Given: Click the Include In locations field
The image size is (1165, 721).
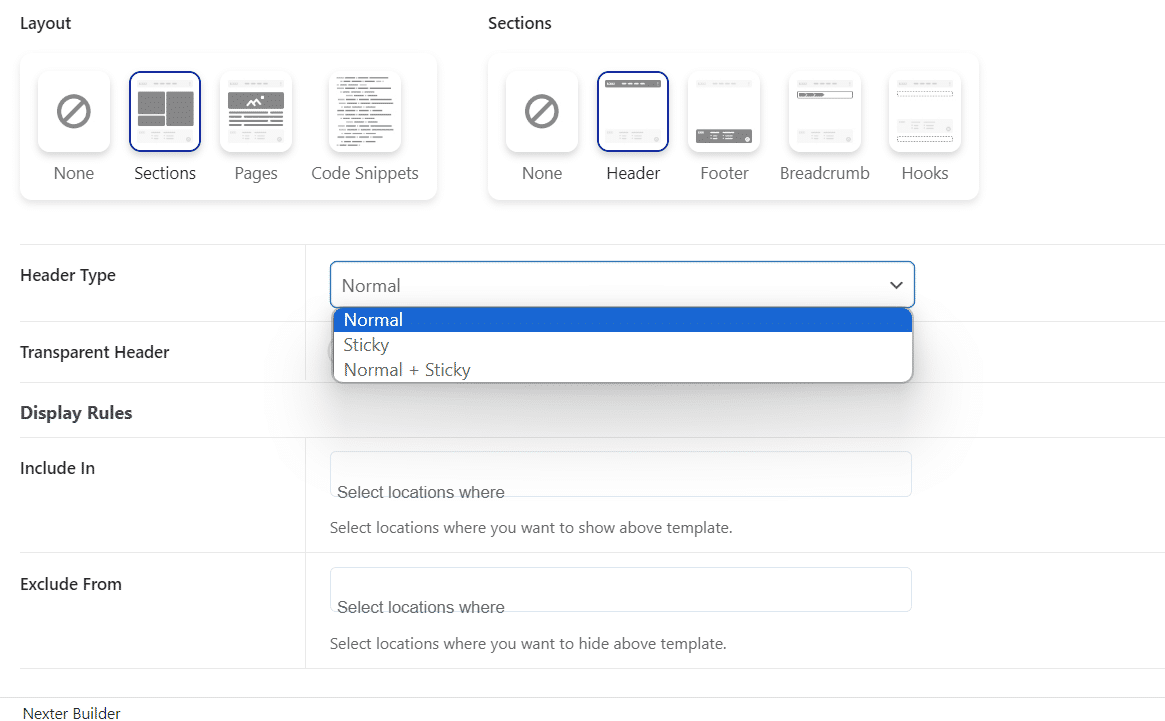Looking at the screenshot, I should coord(620,474).
